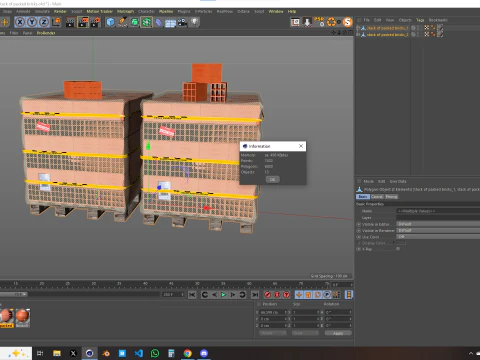Open Visible in Editor dropdown

point(438,224)
